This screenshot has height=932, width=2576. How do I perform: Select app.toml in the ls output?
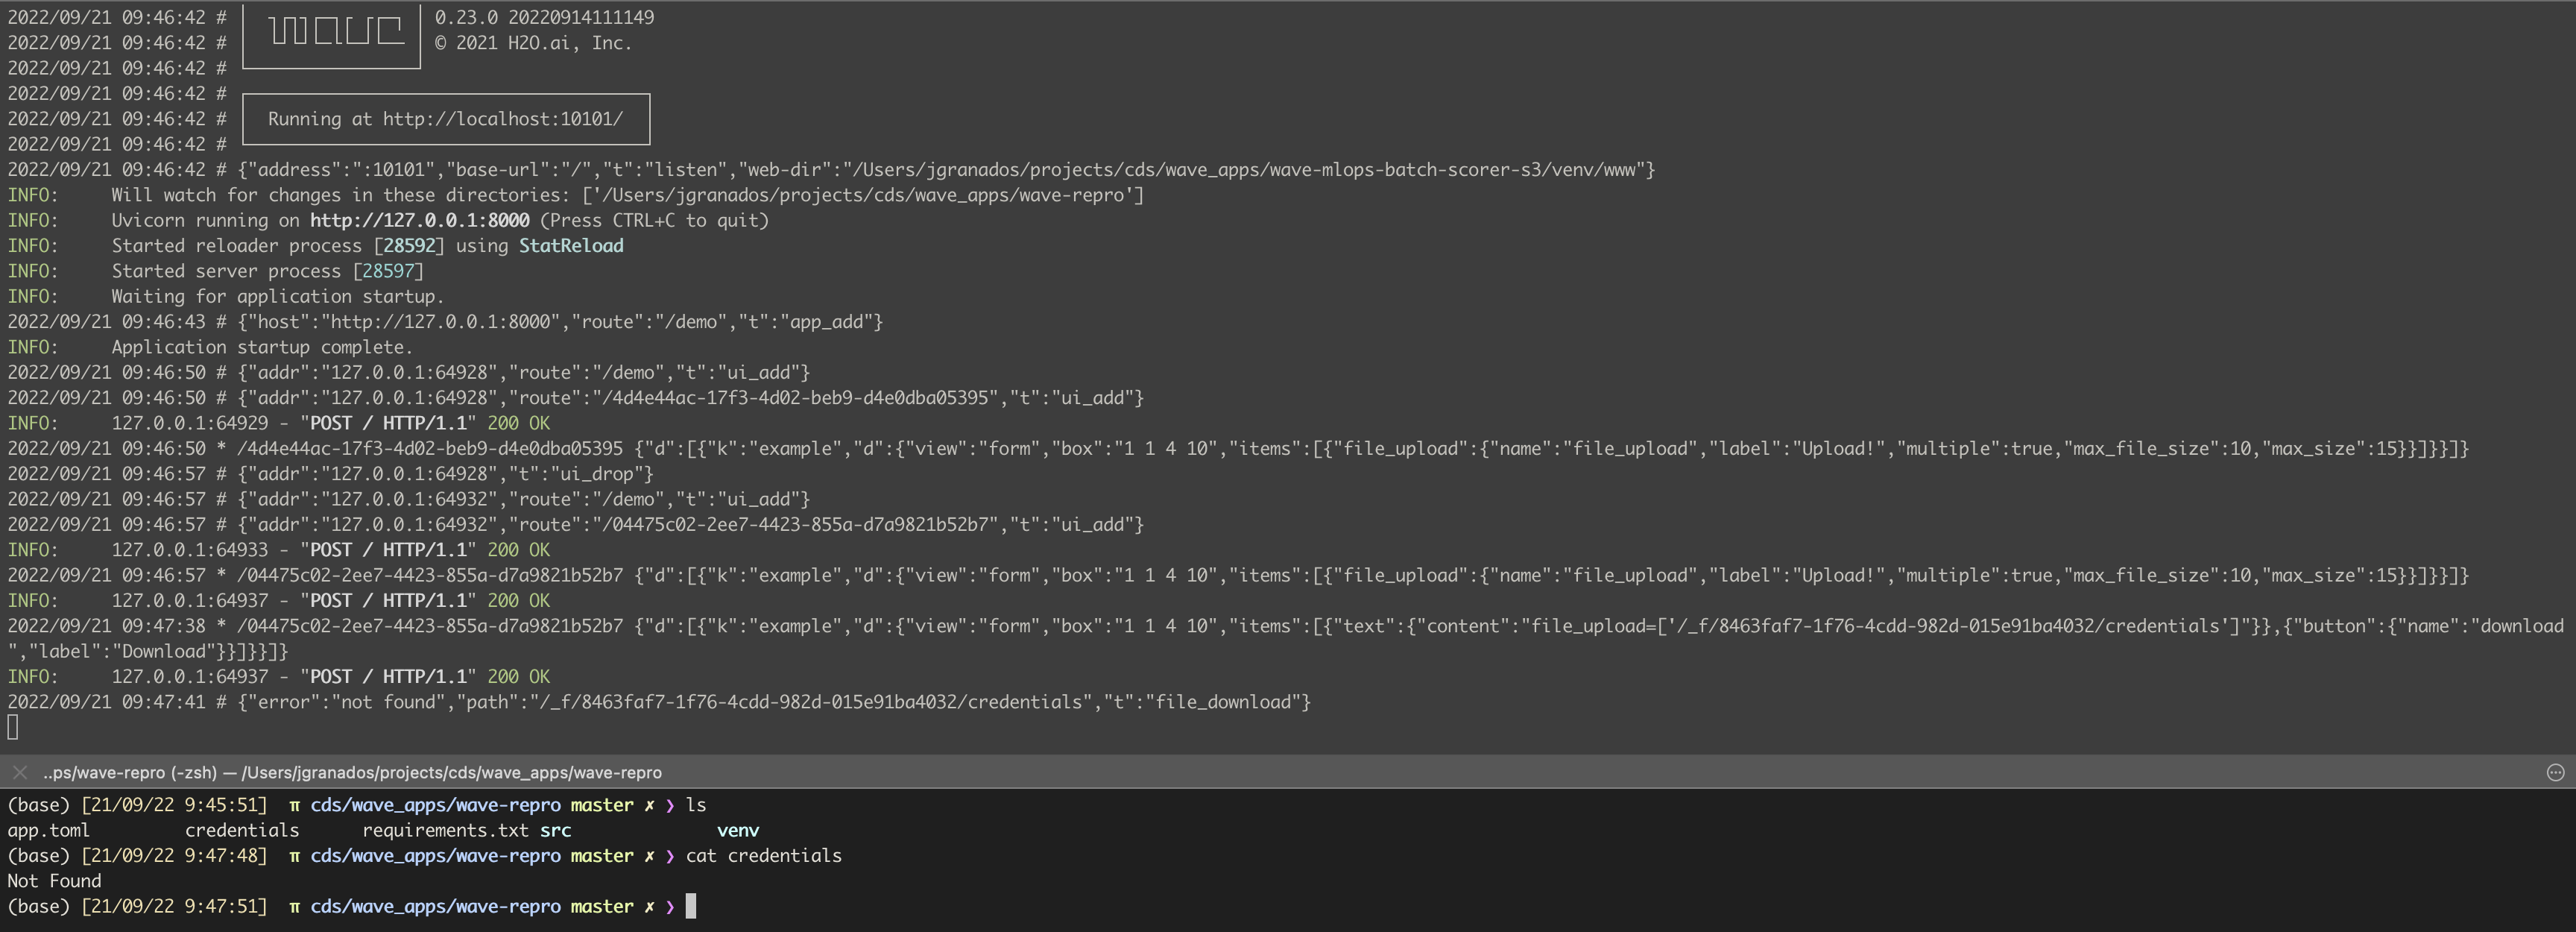point(48,830)
